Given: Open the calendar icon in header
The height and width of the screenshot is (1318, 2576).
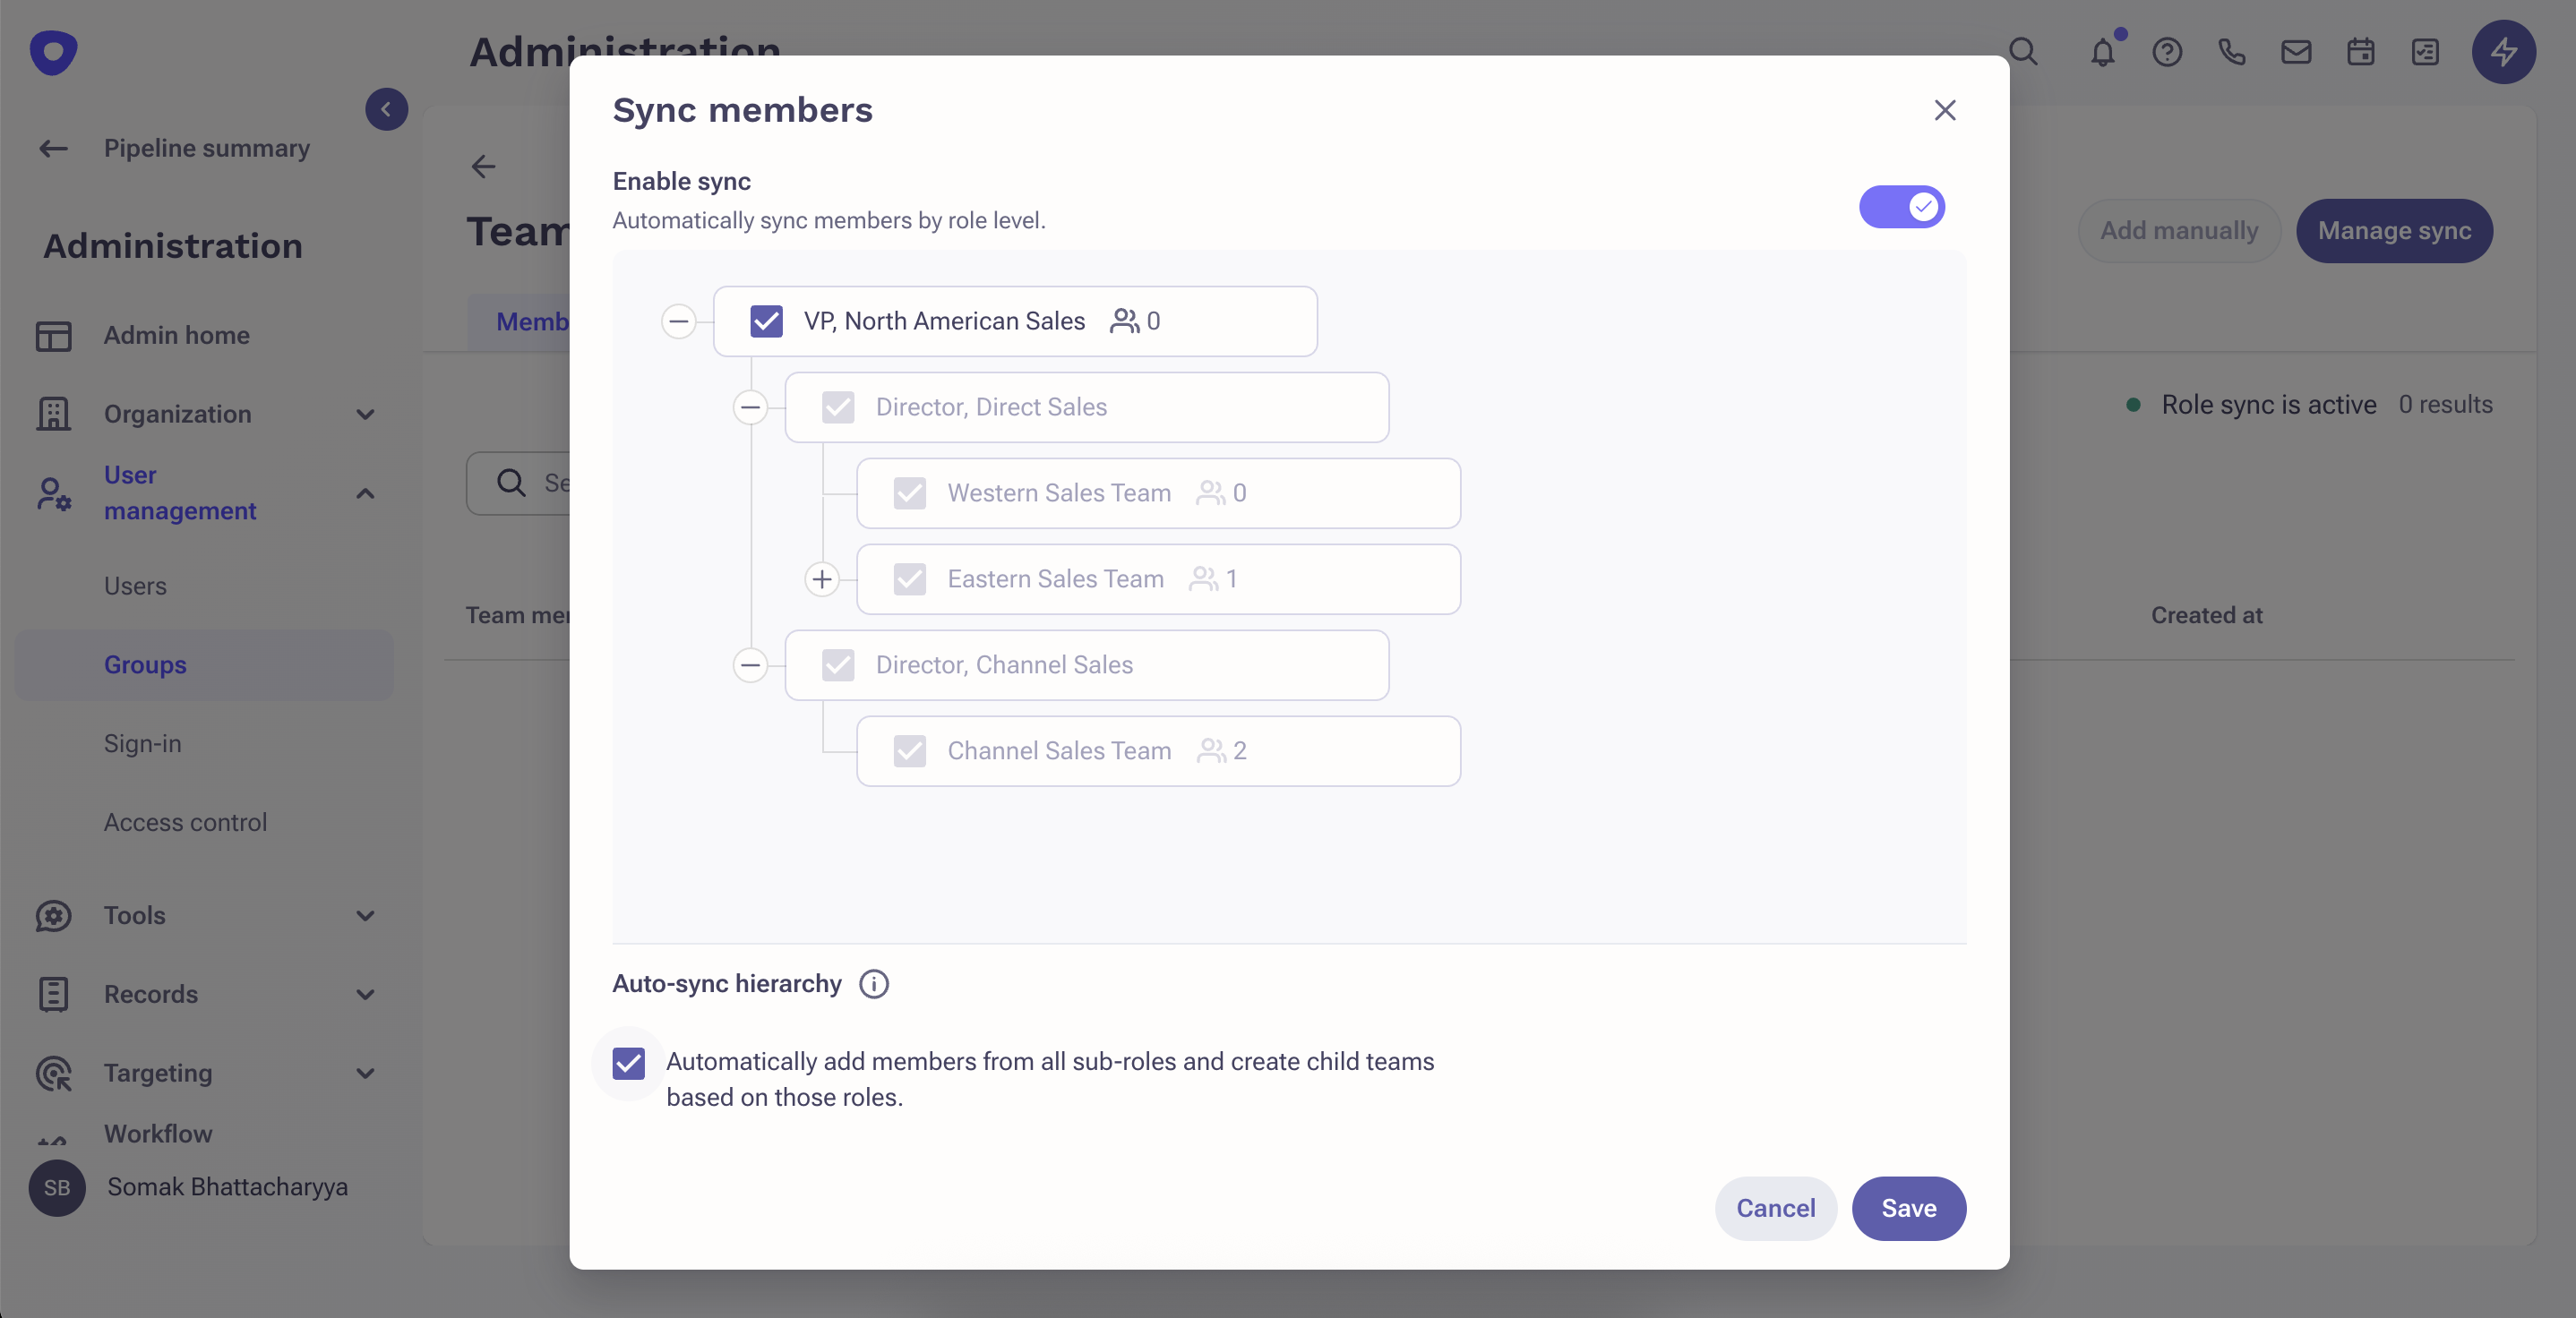Looking at the screenshot, I should pyautogui.click(x=2360, y=52).
